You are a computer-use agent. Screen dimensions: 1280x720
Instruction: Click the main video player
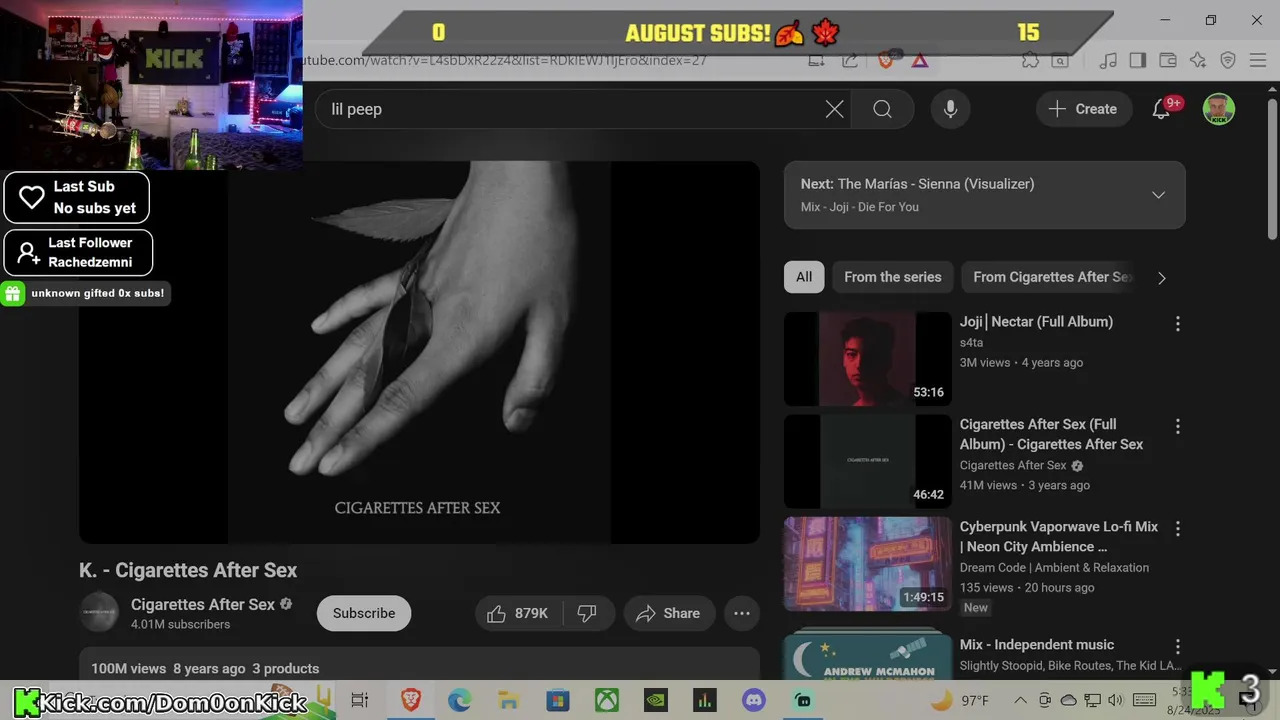pos(419,352)
